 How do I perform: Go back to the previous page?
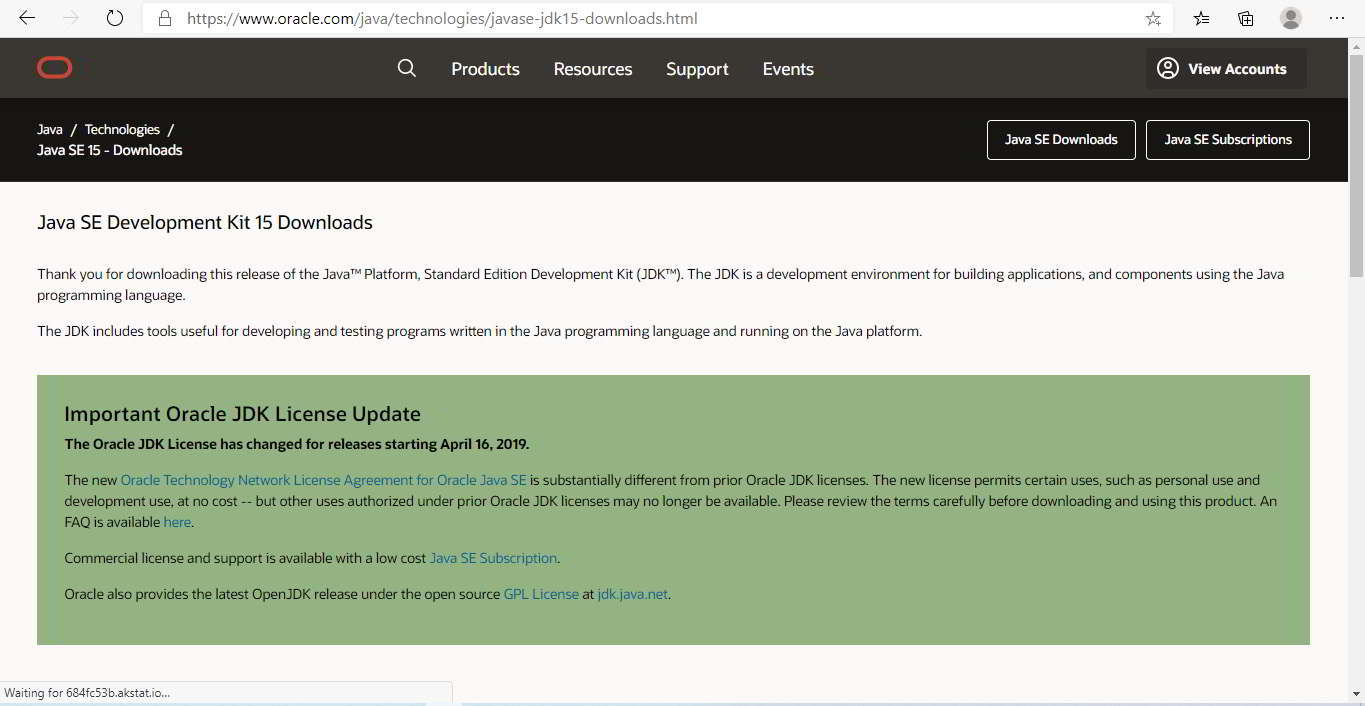(27, 18)
